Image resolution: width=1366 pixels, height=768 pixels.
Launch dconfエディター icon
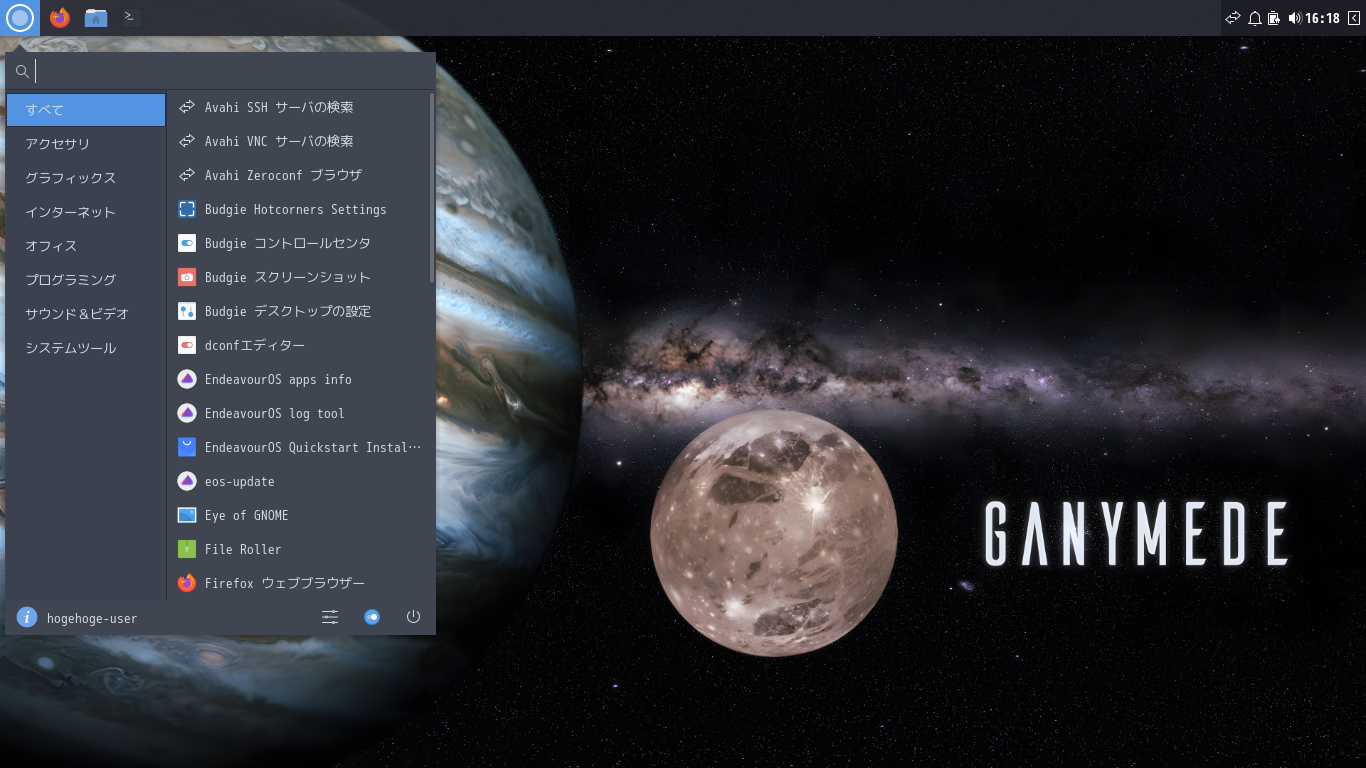point(187,345)
